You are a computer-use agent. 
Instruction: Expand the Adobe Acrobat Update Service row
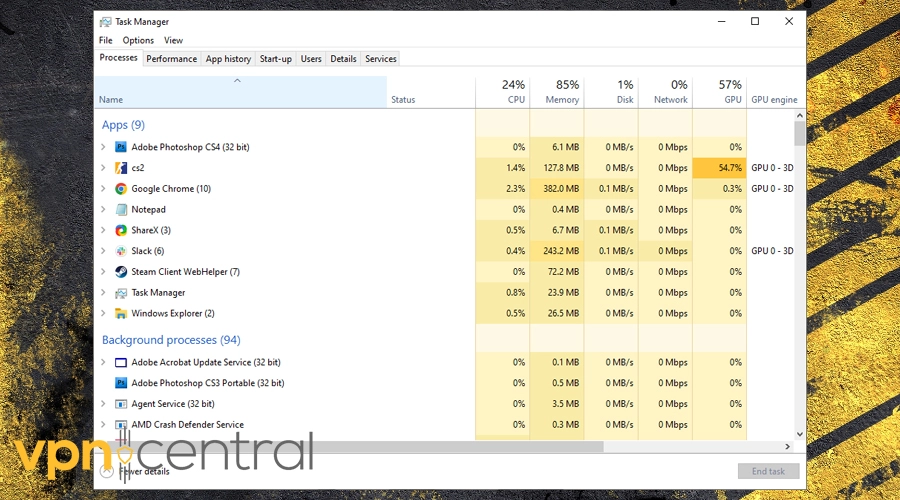click(x=103, y=362)
